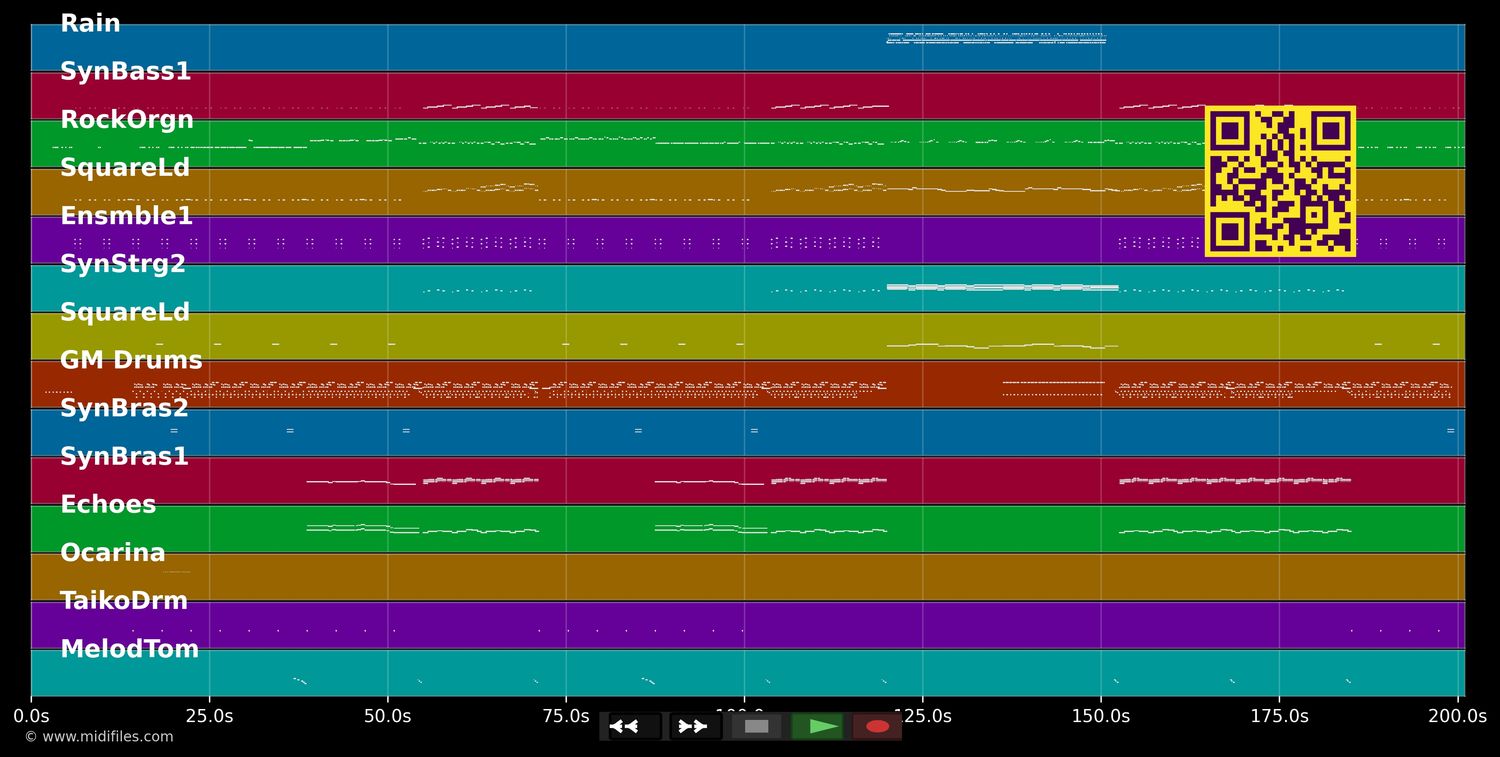Image resolution: width=1500 pixels, height=757 pixels.
Task: Select the Rain track label
Action: tap(90, 24)
